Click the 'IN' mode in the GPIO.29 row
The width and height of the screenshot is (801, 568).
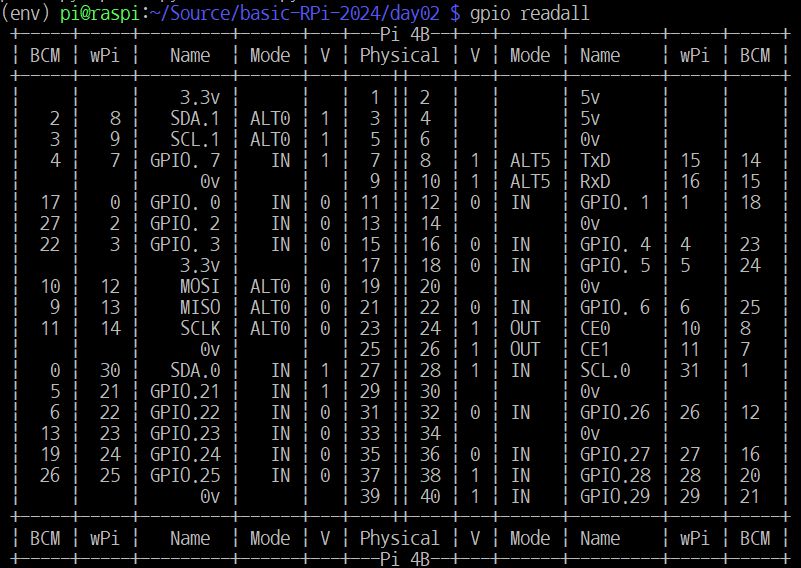(521, 496)
